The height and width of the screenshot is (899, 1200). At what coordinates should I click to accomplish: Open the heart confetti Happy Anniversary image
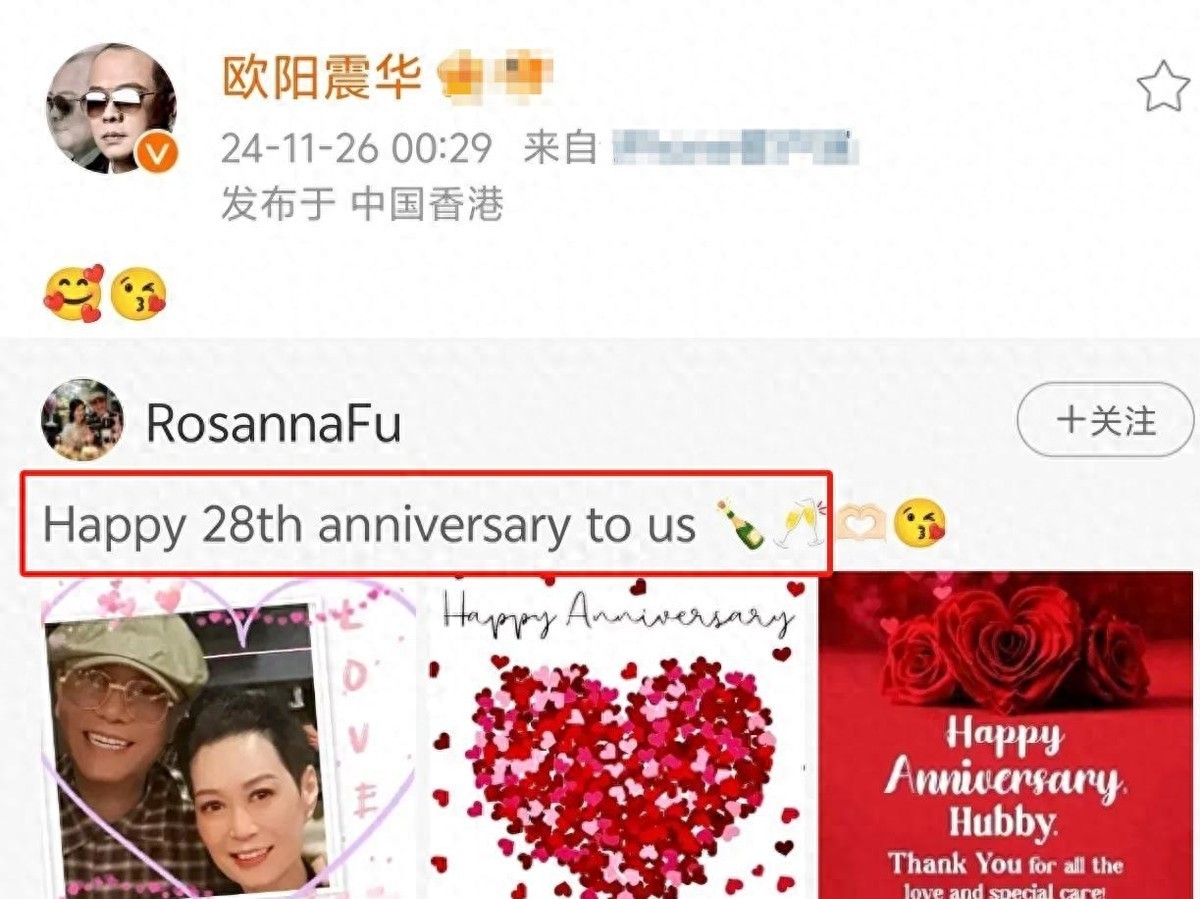coord(617,738)
